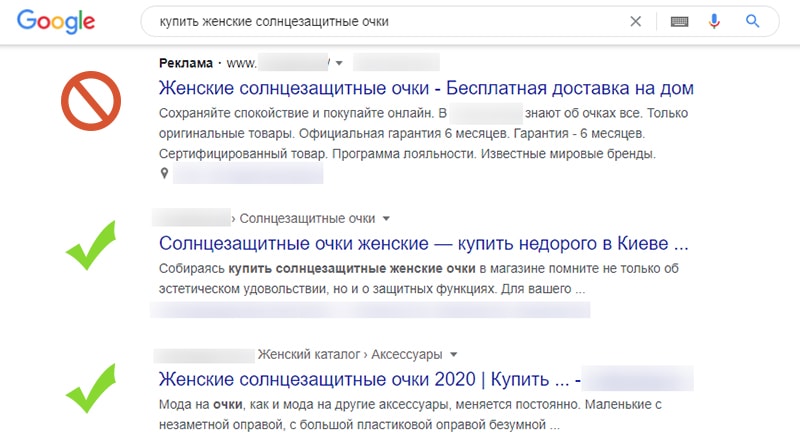
Task: Select the Реклама ad label
Action: 186,63
